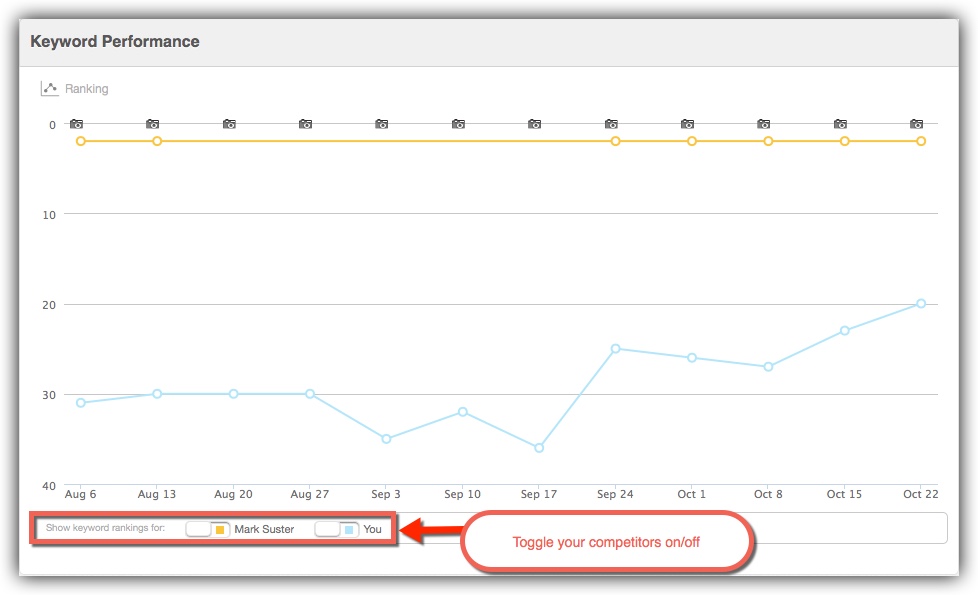Screen dimensions: 978x595
Task: Click the '20' y-axis label
Action: [x=49, y=305]
